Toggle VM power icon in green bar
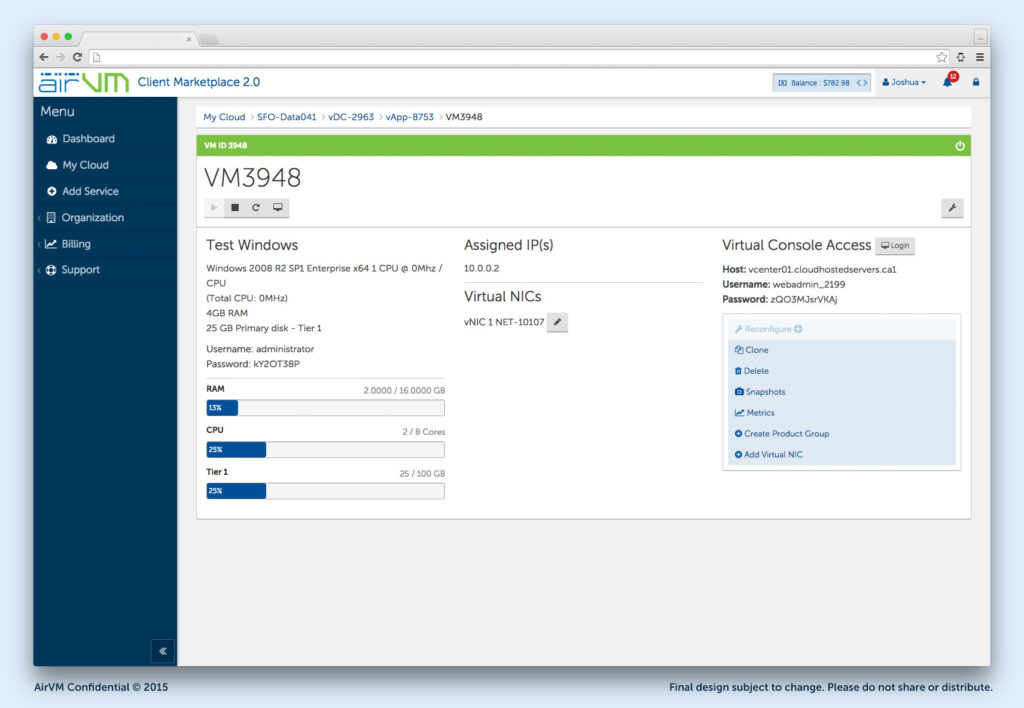The height and width of the screenshot is (708, 1024). tap(959, 146)
